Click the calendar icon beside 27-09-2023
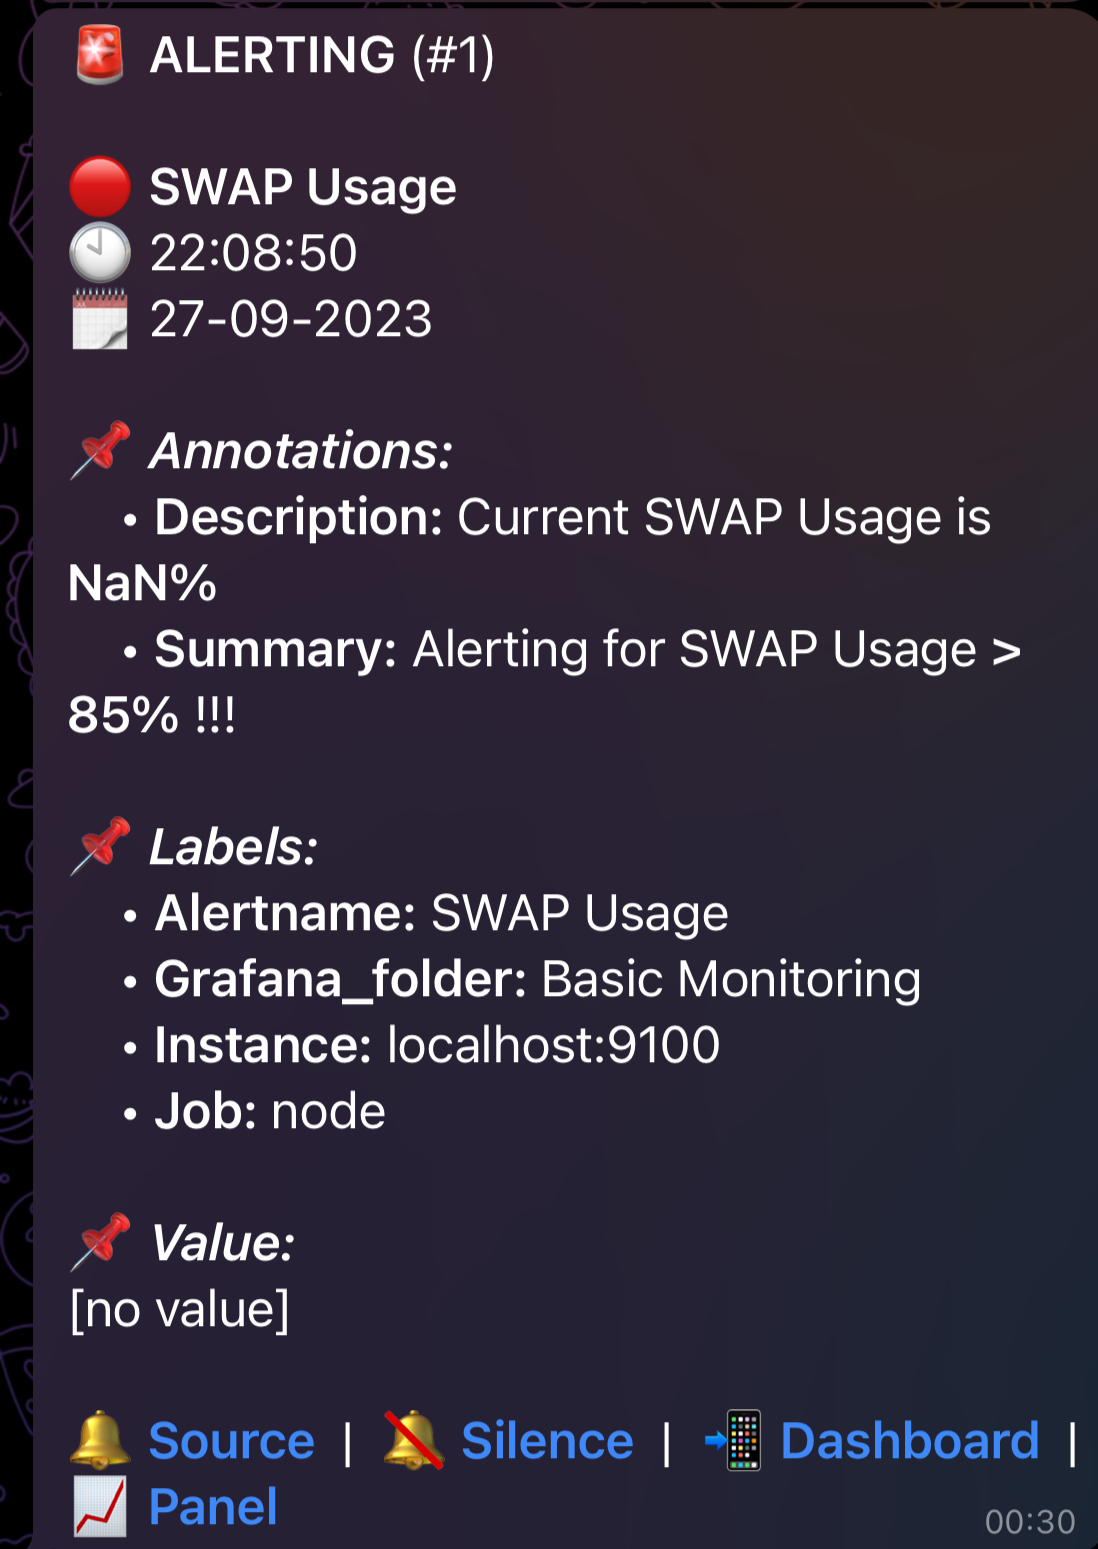The width and height of the screenshot is (1098, 1549). (99, 320)
